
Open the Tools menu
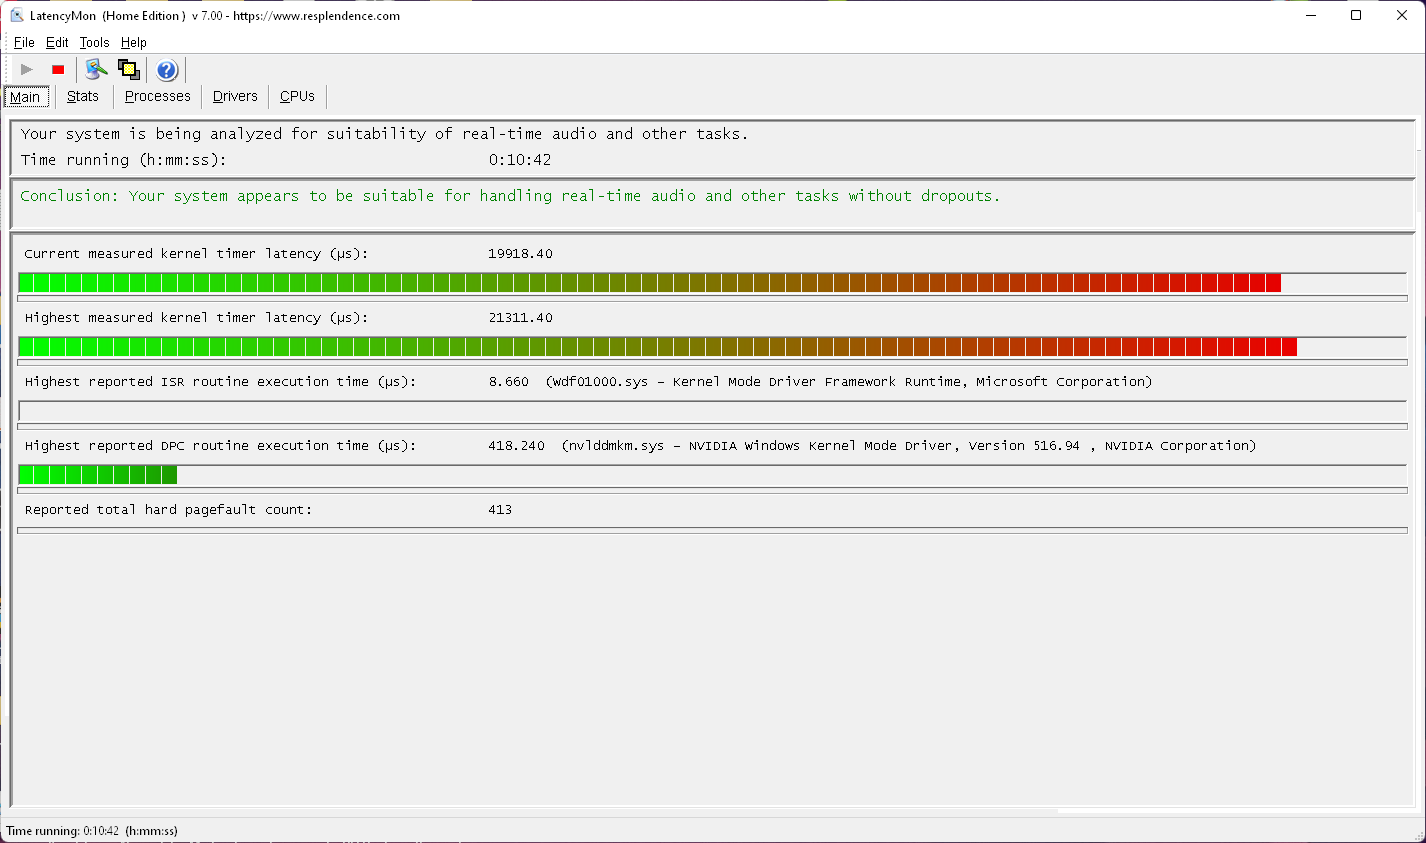[x=94, y=42]
